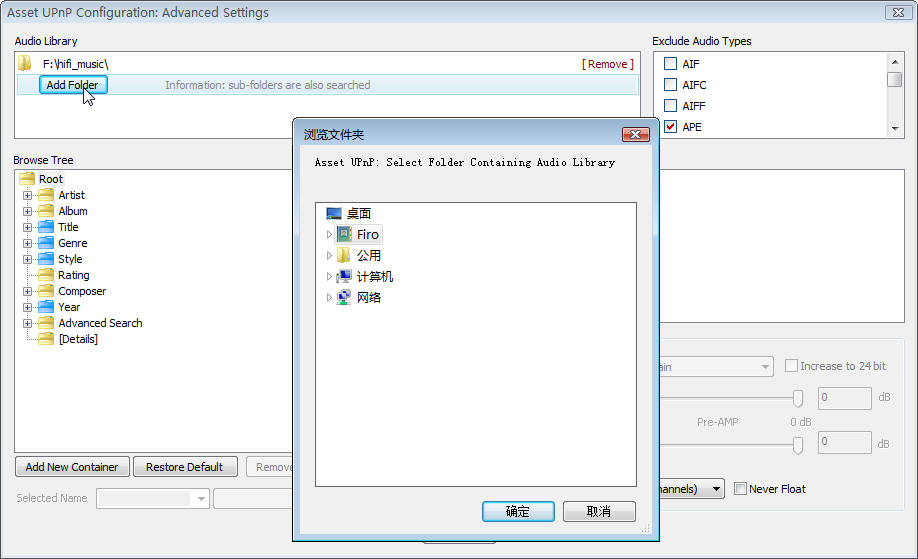Click the [Details] folder icon
The height and width of the screenshot is (559, 918).
(46, 339)
